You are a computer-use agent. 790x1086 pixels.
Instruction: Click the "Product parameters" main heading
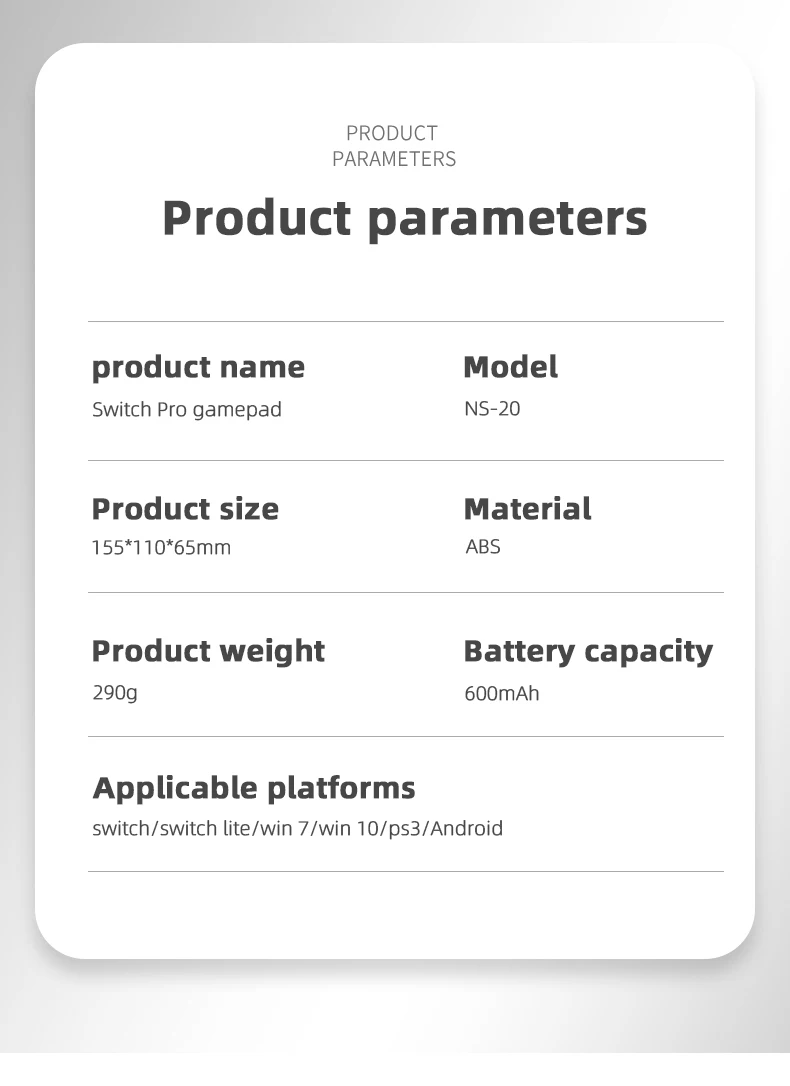[404, 218]
